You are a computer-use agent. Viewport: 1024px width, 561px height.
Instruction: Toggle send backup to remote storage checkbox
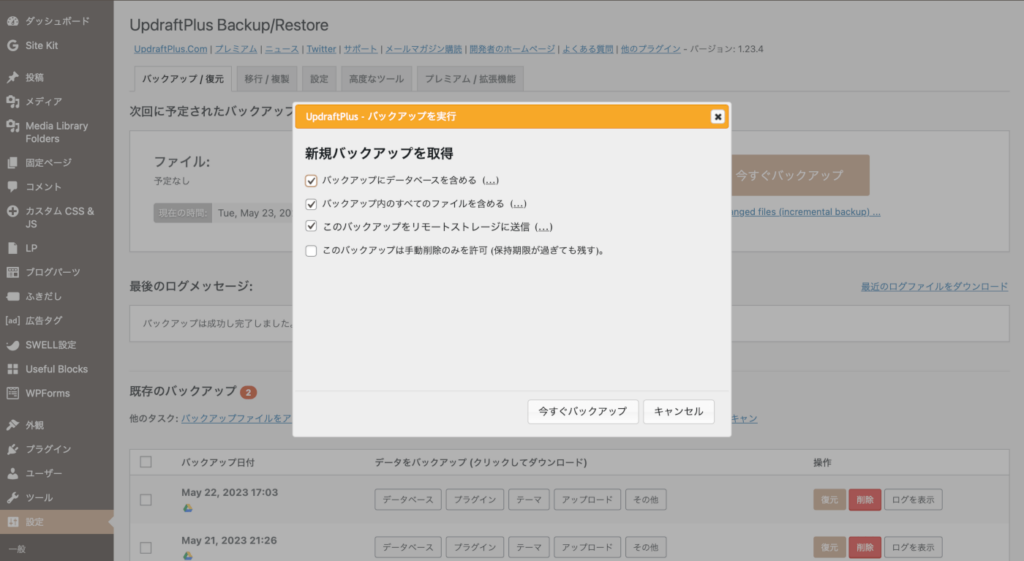311,227
